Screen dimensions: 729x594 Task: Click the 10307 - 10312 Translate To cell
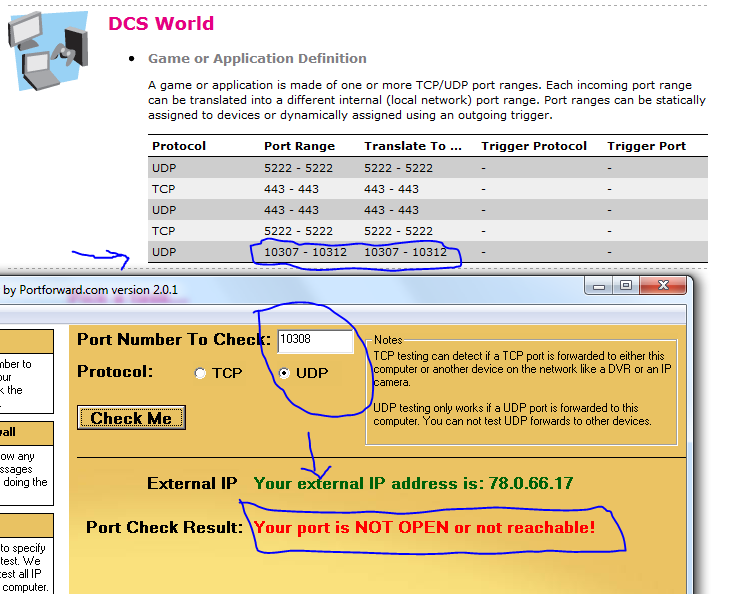405,252
